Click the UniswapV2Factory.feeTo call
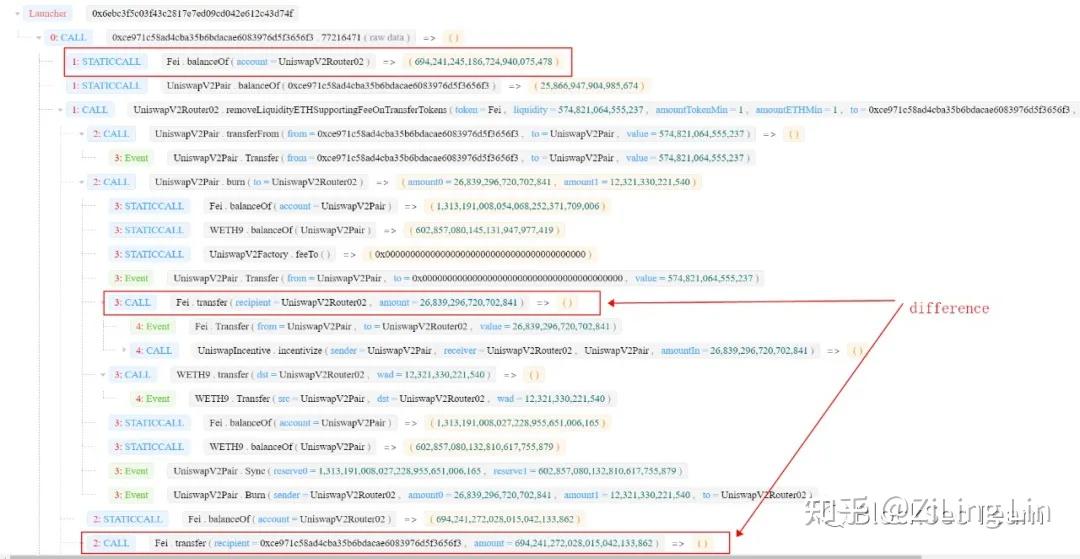Viewport: 1080px width, 559px height. (269, 254)
